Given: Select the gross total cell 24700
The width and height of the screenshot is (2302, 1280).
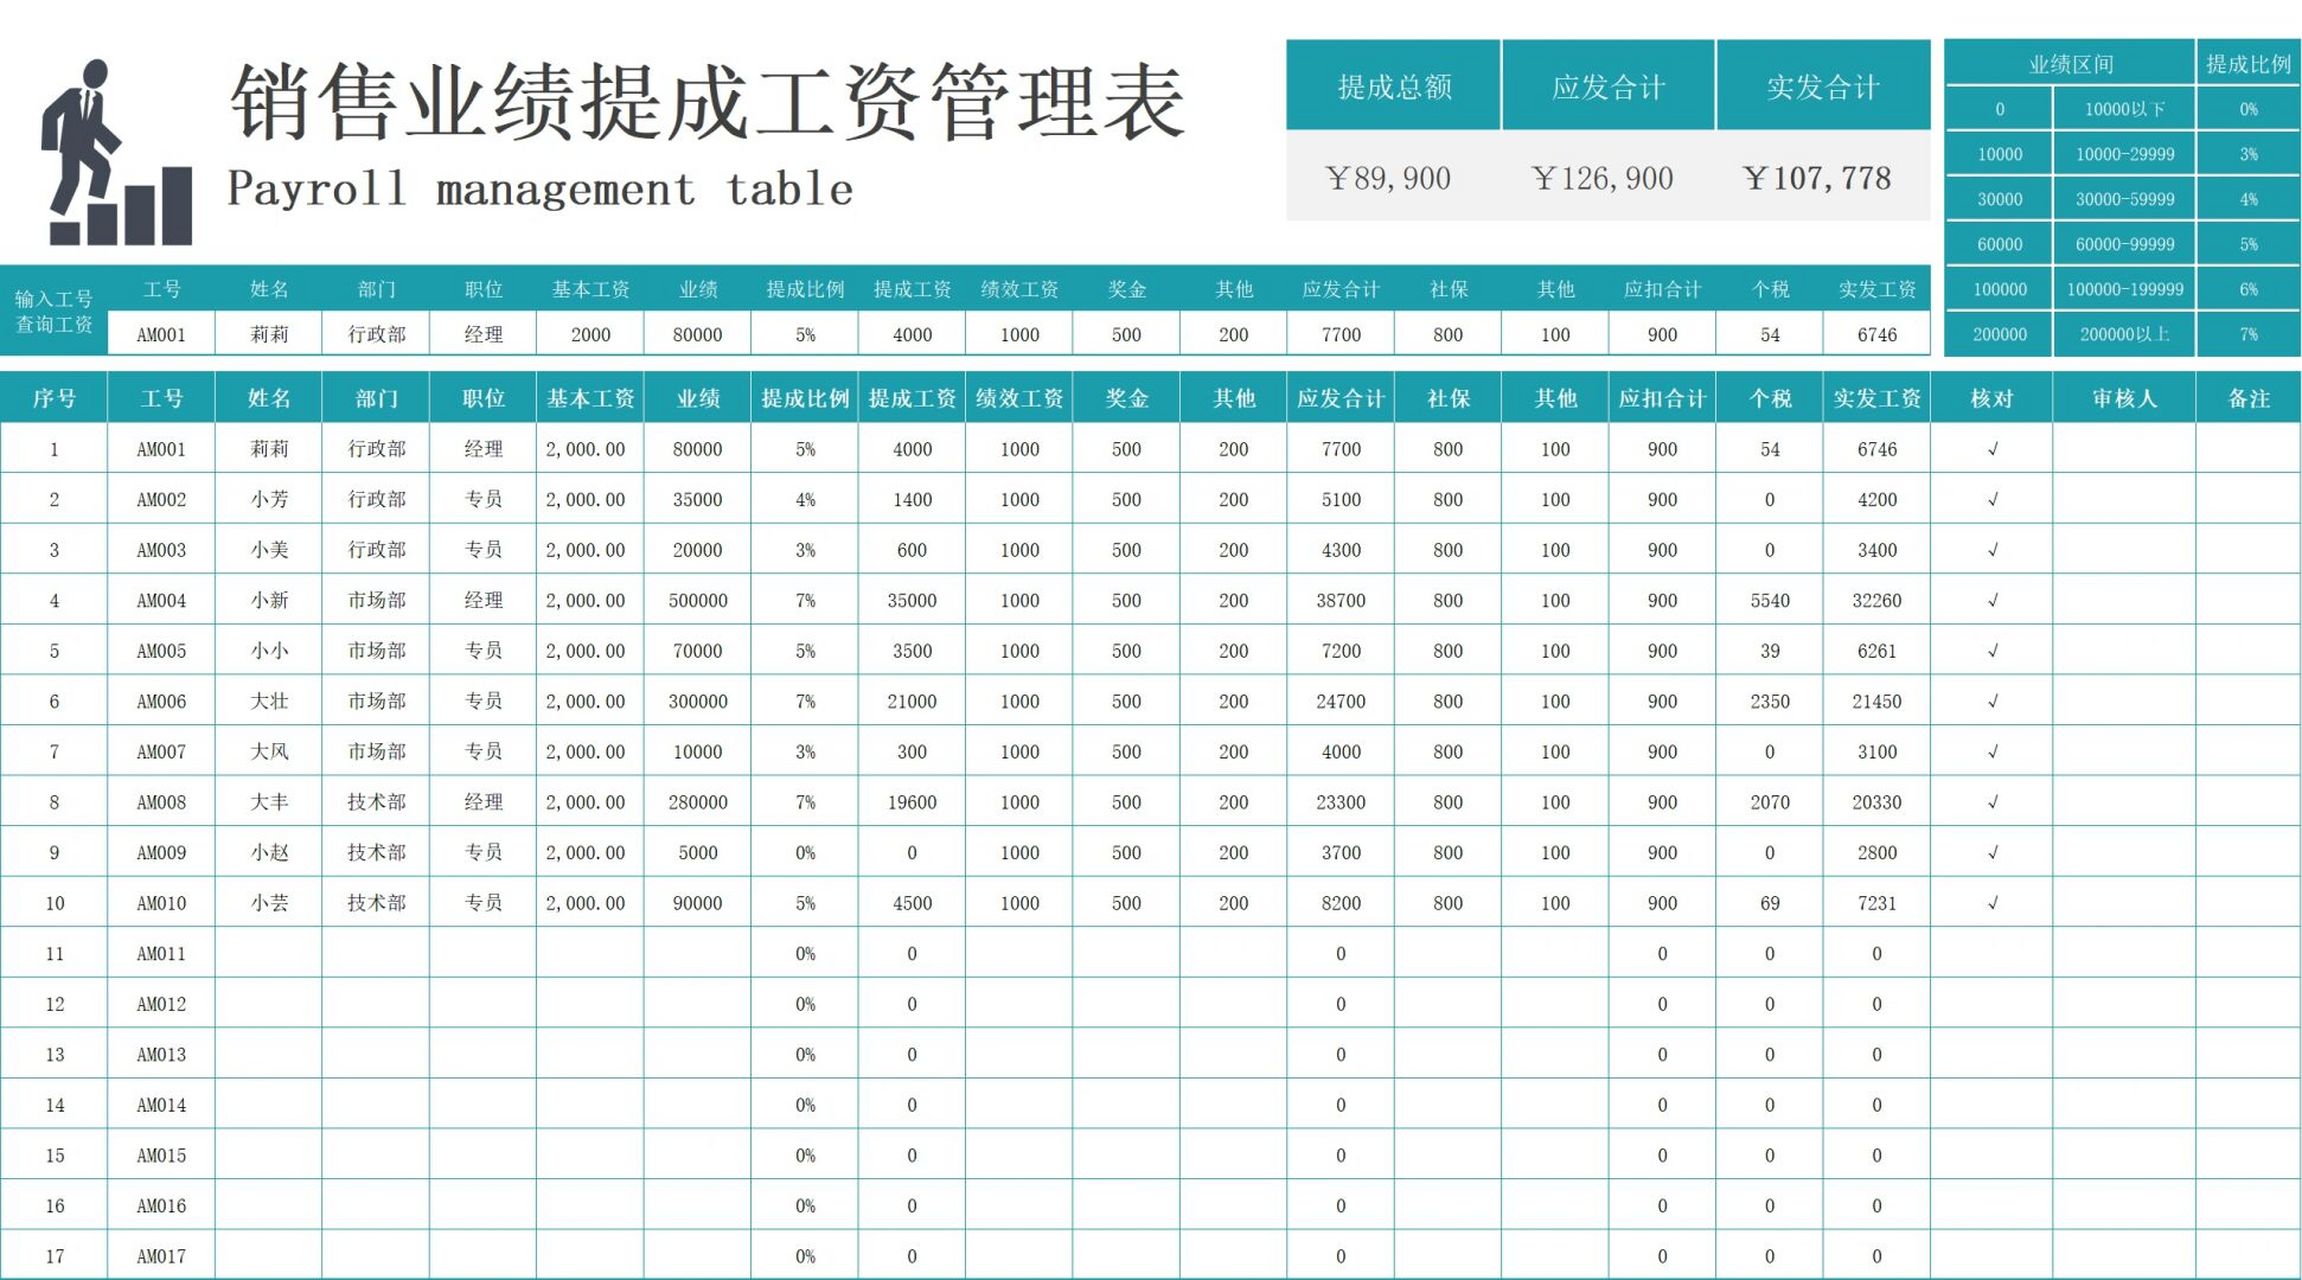Looking at the screenshot, I should coord(1340,701).
